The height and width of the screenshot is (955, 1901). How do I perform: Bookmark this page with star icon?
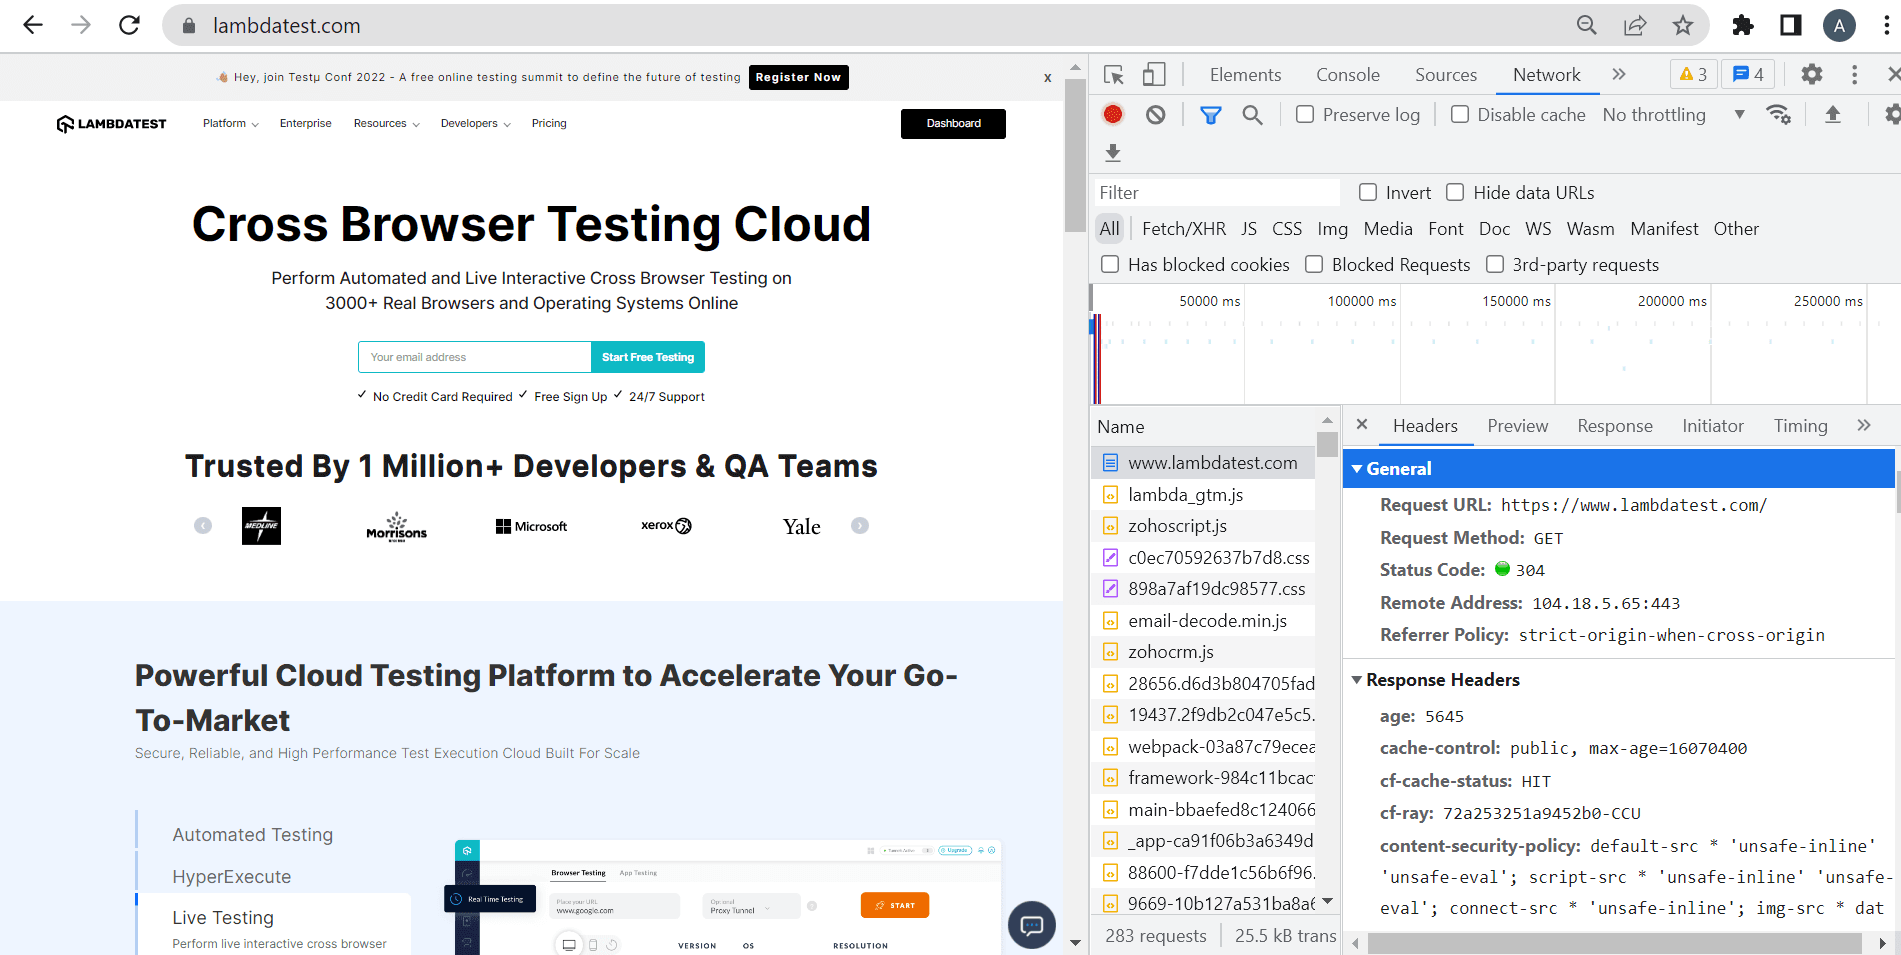[1683, 25]
